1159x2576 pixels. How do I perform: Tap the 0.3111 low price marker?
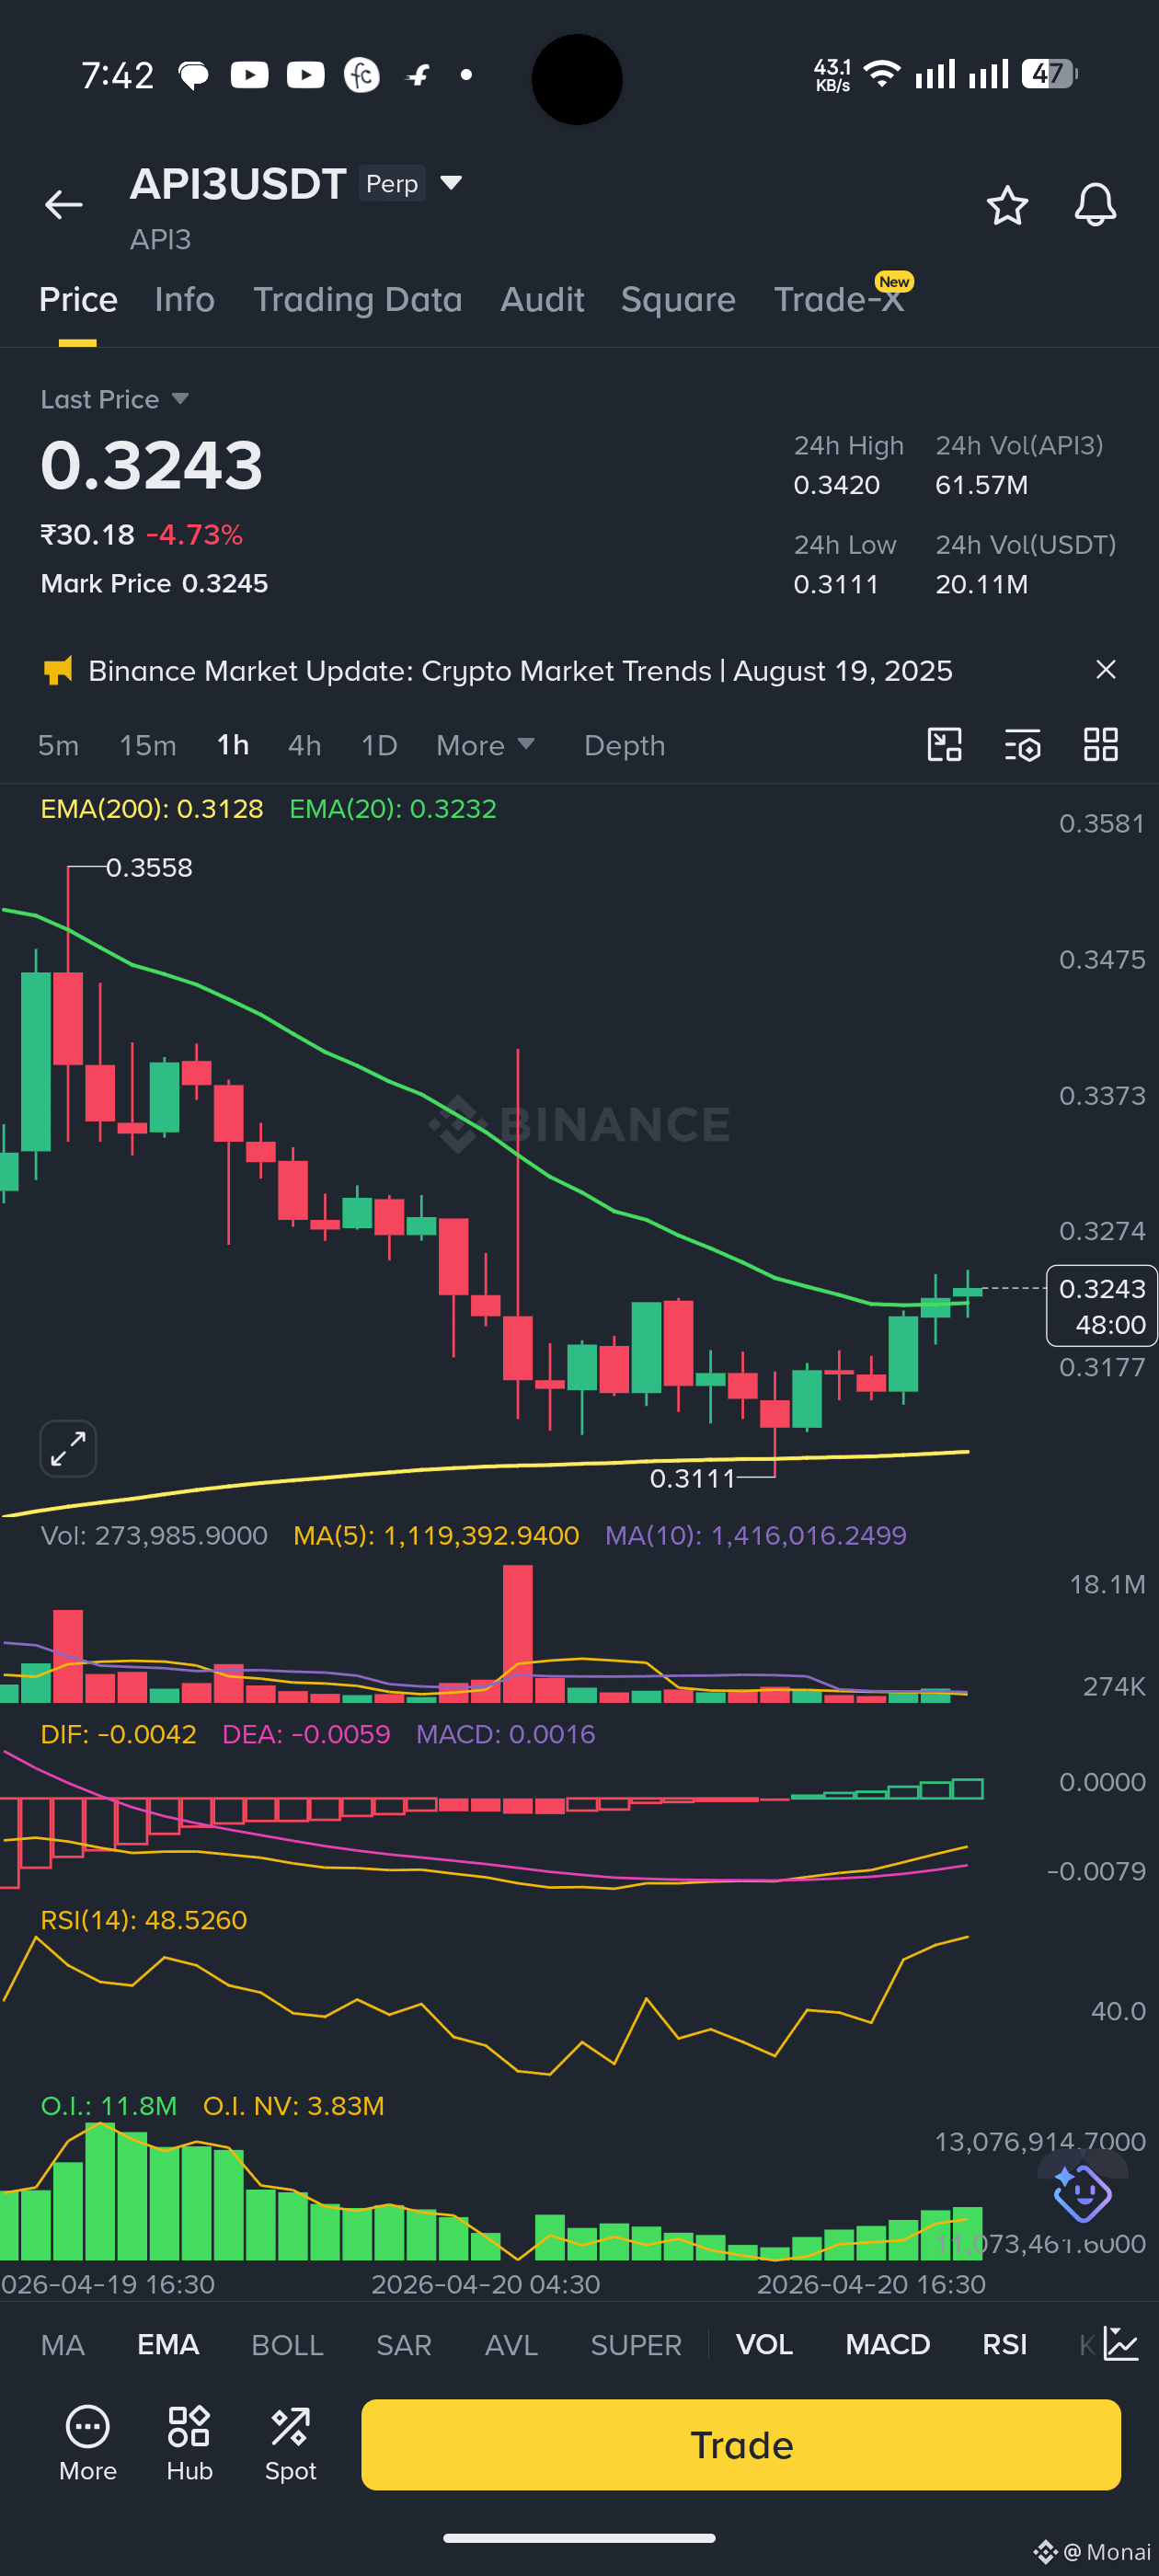coord(692,1478)
